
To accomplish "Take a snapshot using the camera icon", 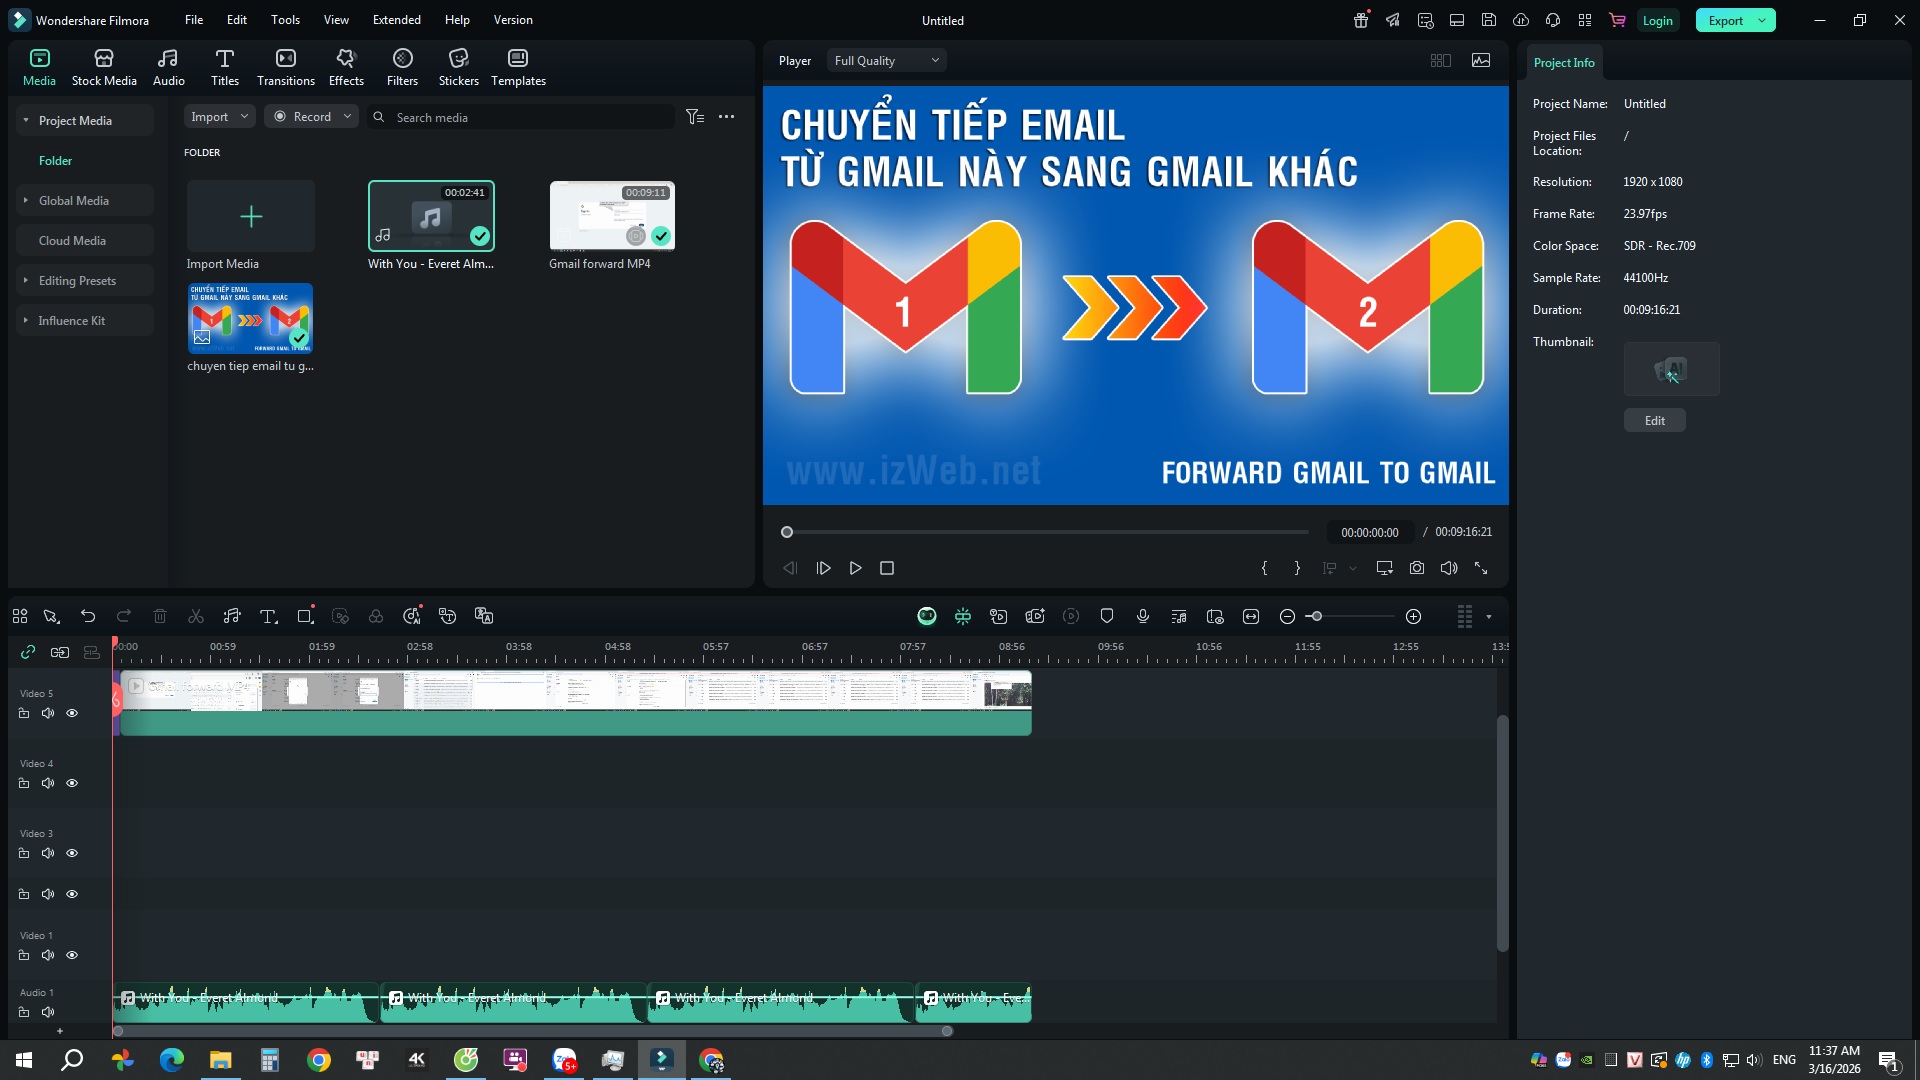I will [x=1416, y=567].
